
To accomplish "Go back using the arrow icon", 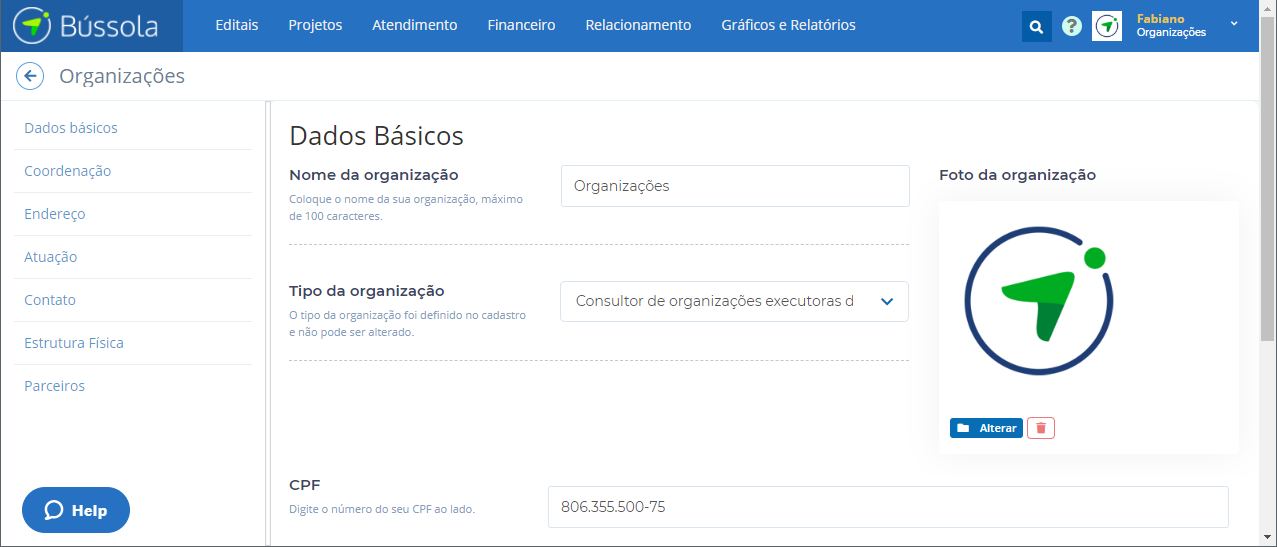I will pyautogui.click(x=30, y=76).
